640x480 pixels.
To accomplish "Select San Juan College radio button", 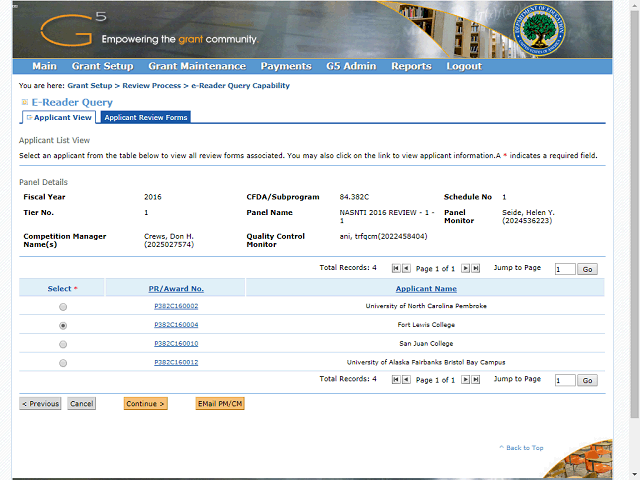I will [63, 344].
